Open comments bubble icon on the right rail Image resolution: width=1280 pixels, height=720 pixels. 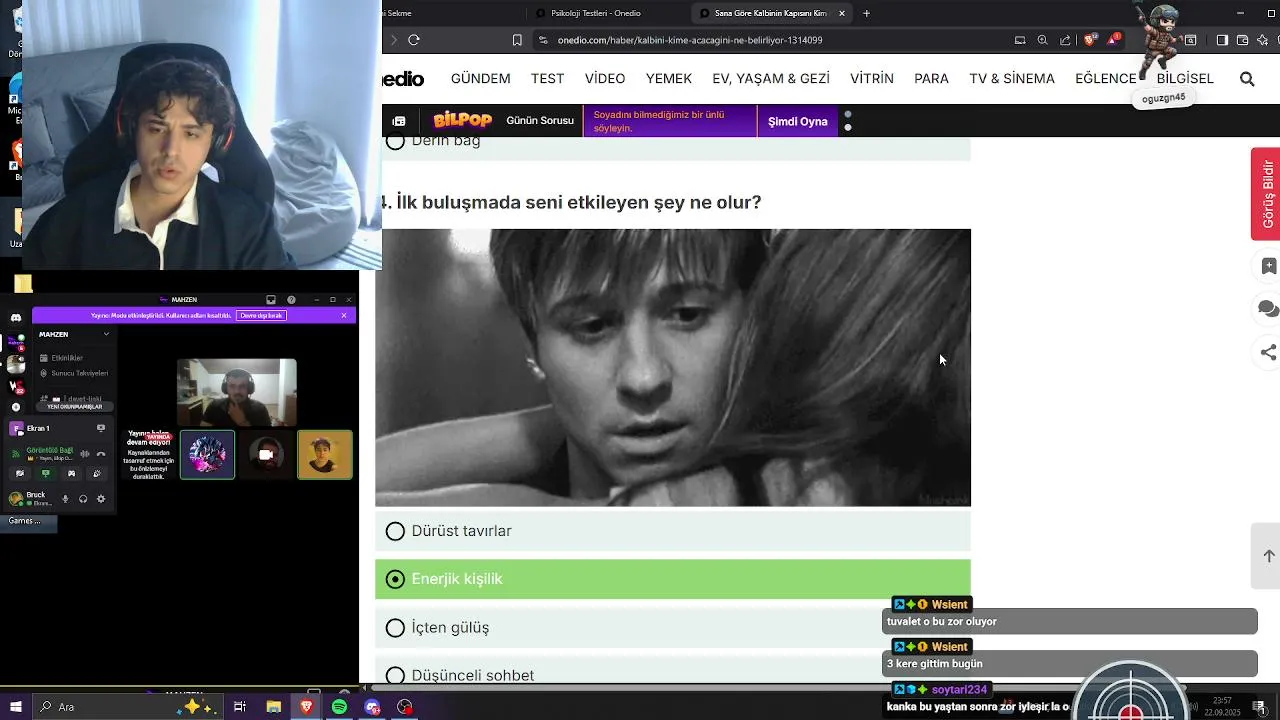point(1268,309)
